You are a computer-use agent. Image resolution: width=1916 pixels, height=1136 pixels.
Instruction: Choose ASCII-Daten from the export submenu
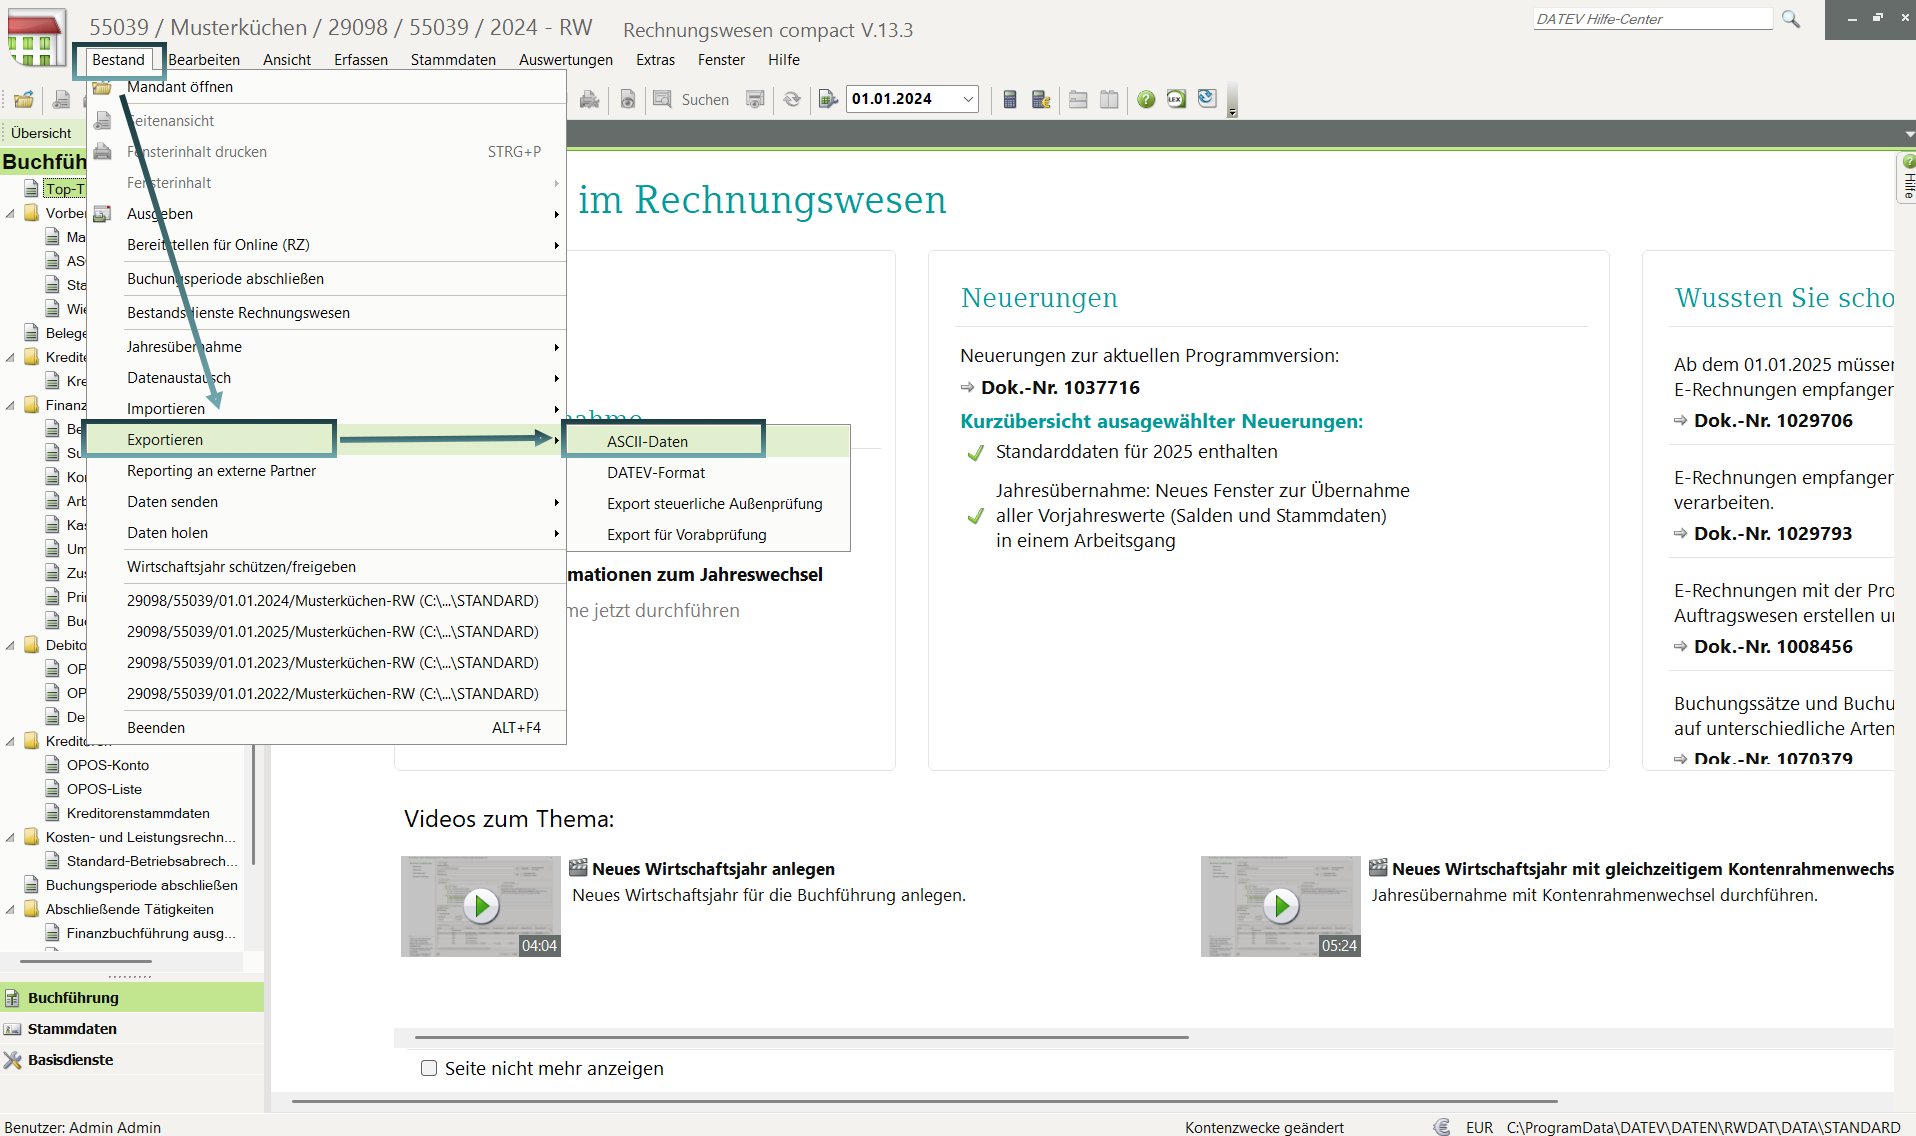(x=648, y=440)
